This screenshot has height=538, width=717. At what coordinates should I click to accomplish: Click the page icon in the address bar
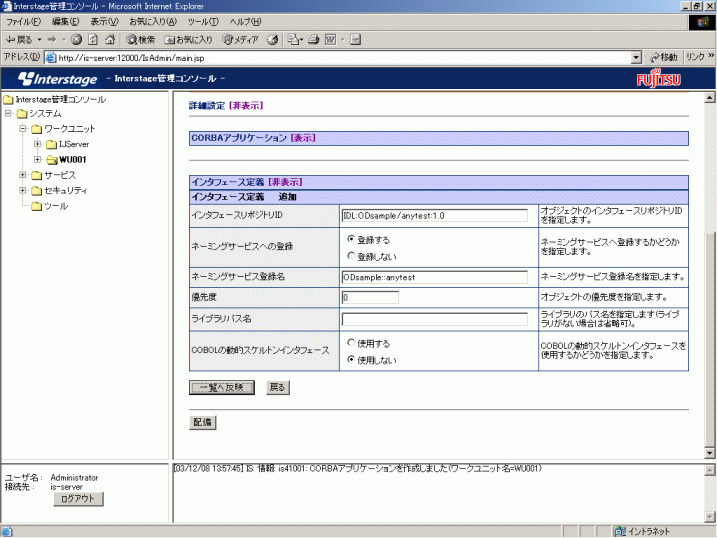[51, 58]
